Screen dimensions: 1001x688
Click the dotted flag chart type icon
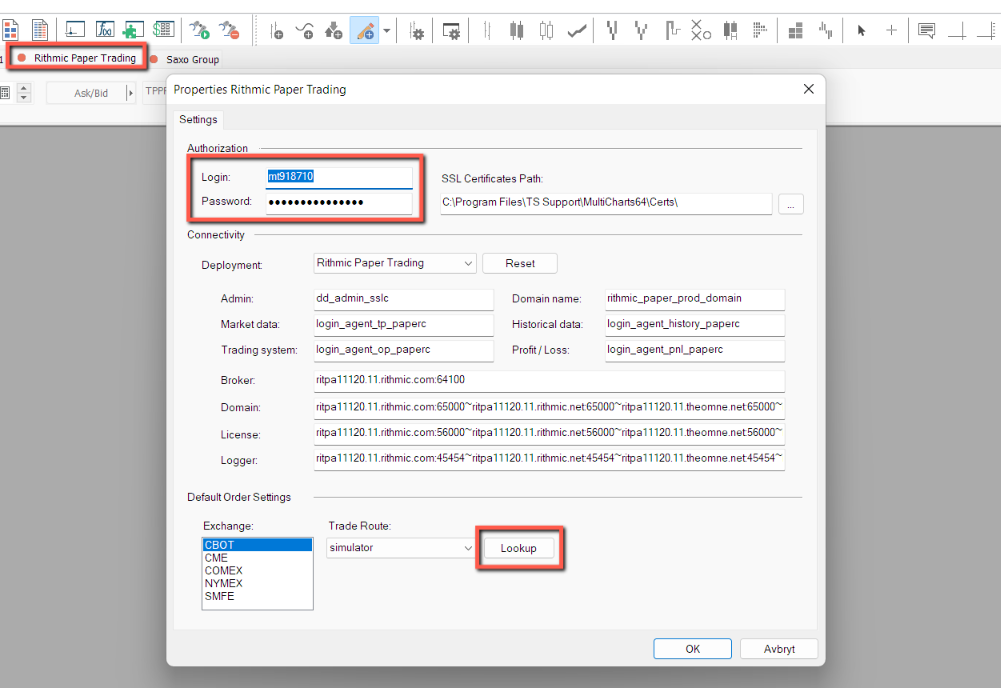click(760, 30)
